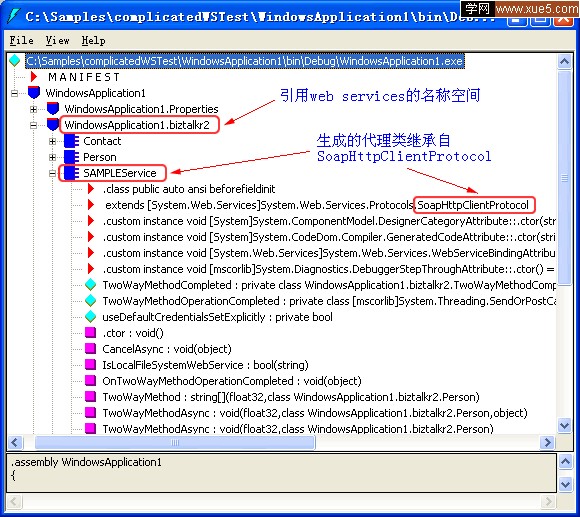Image resolution: width=580 pixels, height=517 pixels.
Task: Click the magenta method icon of OnTwoWayMethodOperationCompleted
Action: click(x=91, y=381)
